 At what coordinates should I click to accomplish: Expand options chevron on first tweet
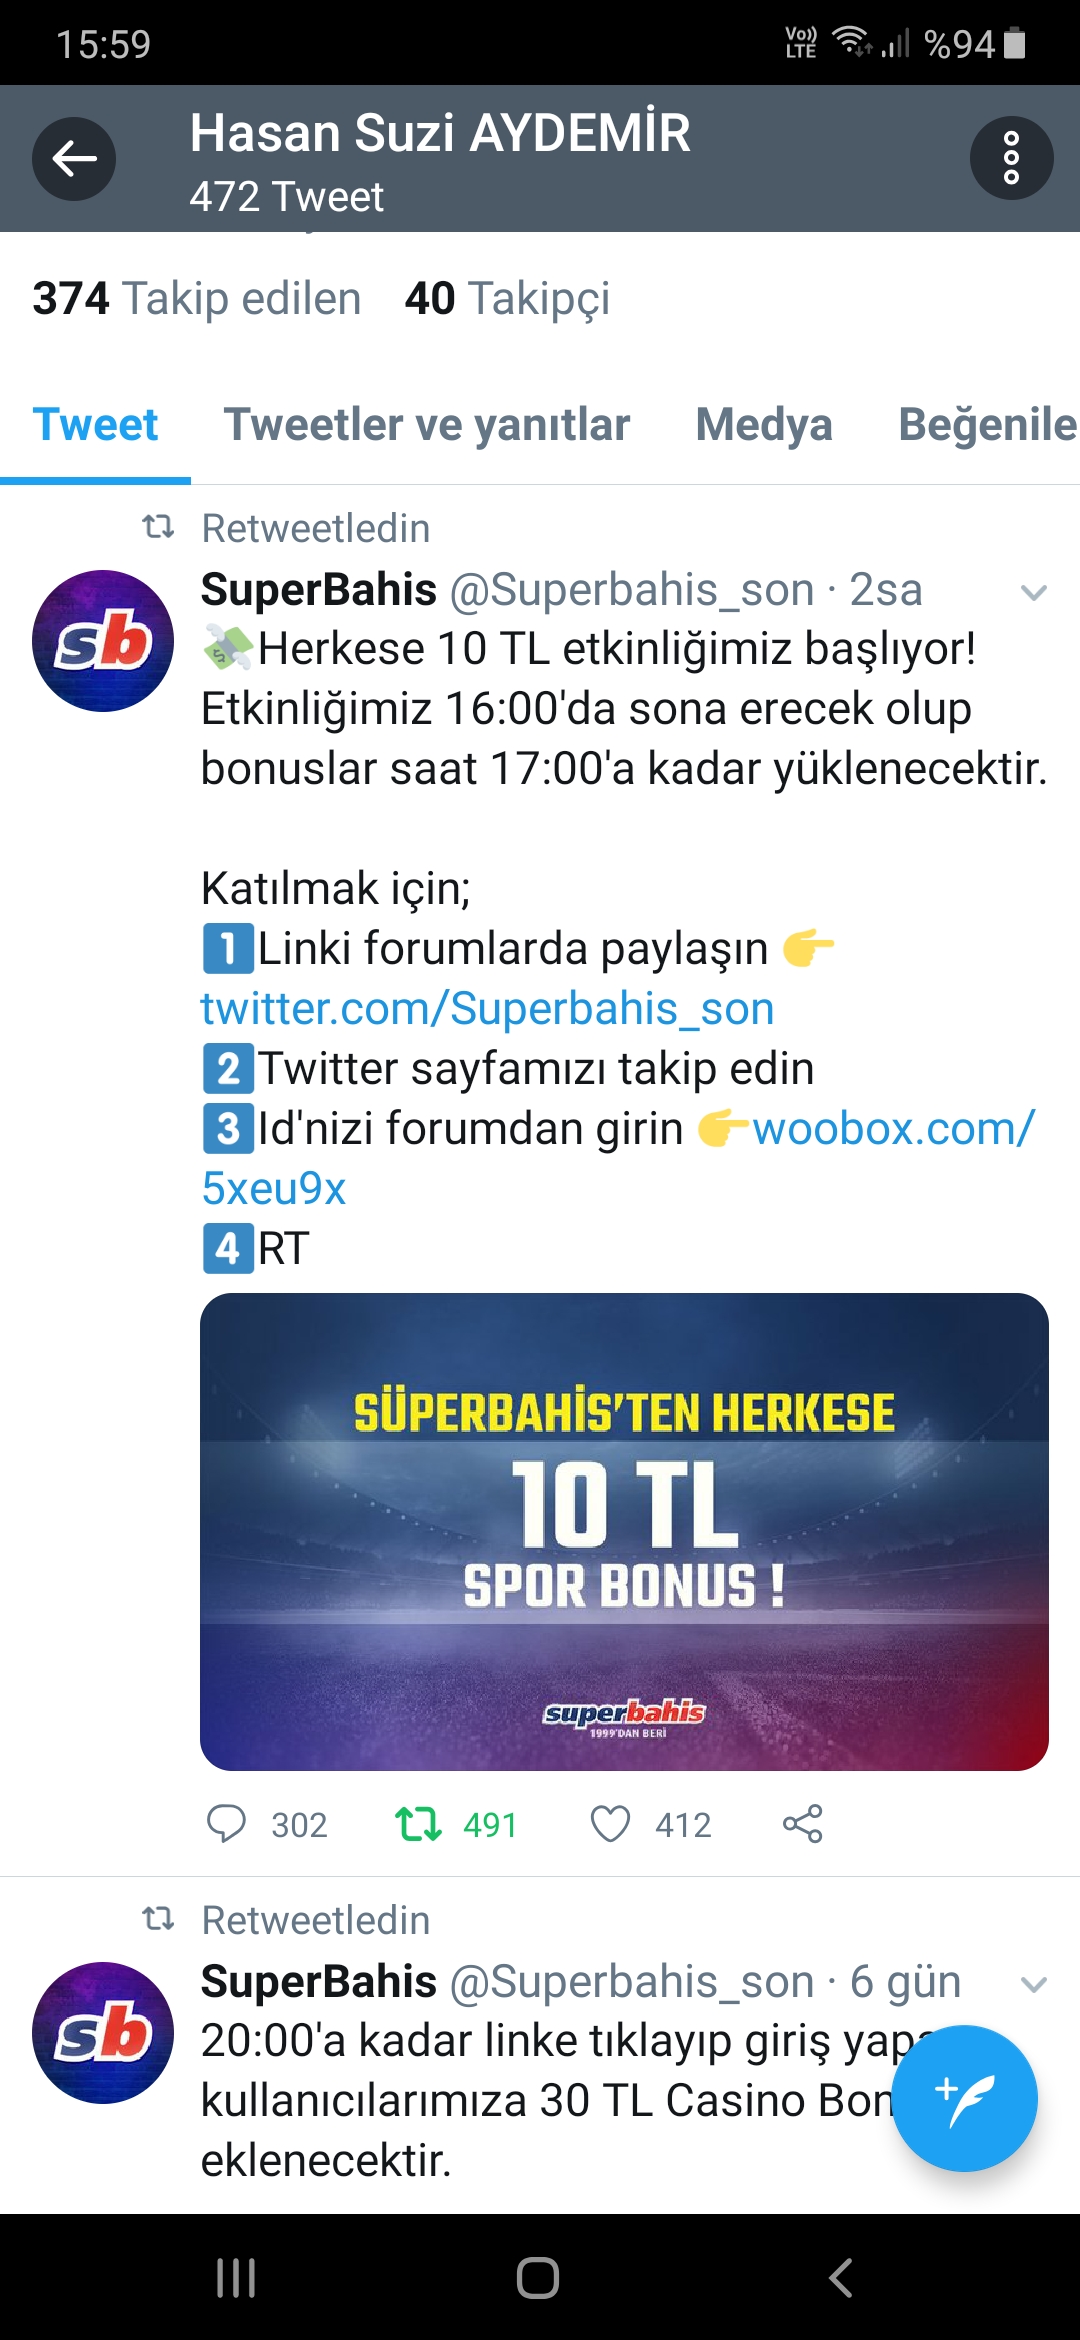click(1033, 592)
